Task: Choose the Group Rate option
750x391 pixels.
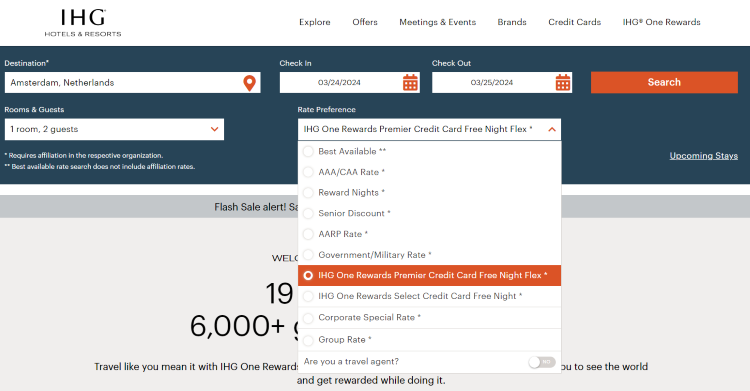Action: coord(429,340)
